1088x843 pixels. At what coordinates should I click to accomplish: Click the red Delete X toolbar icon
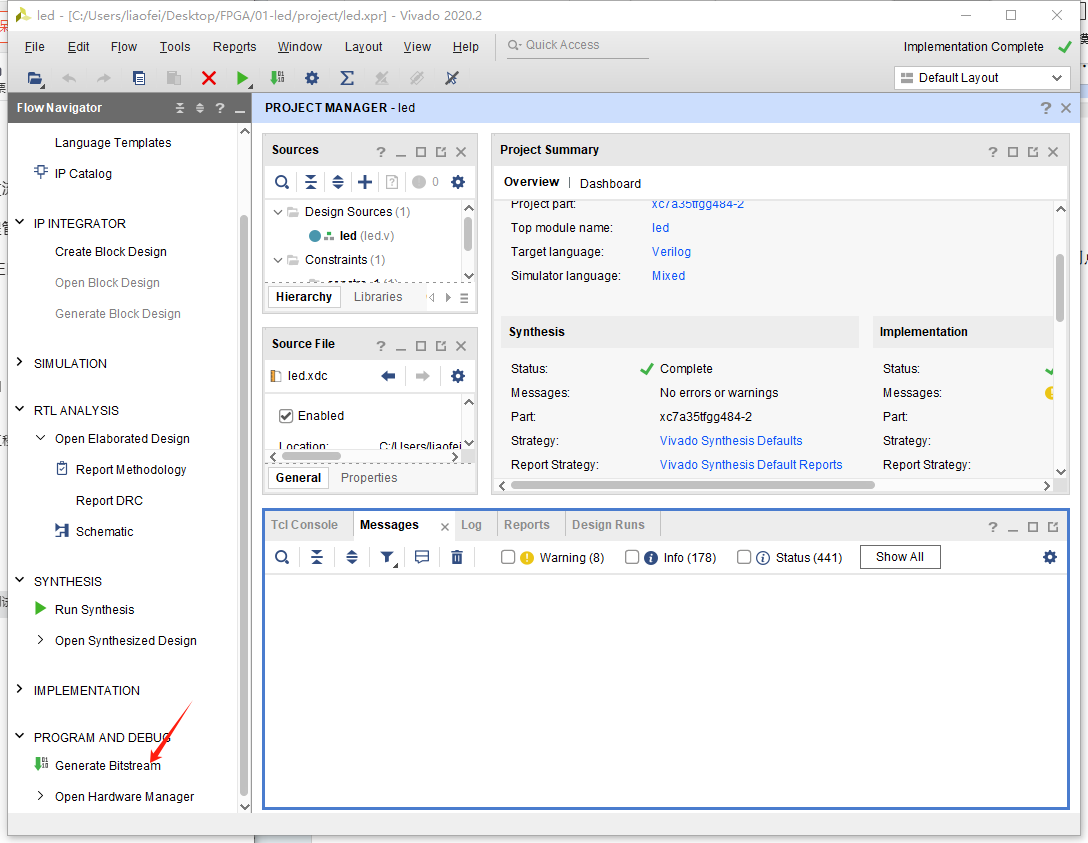click(x=208, y=78)
